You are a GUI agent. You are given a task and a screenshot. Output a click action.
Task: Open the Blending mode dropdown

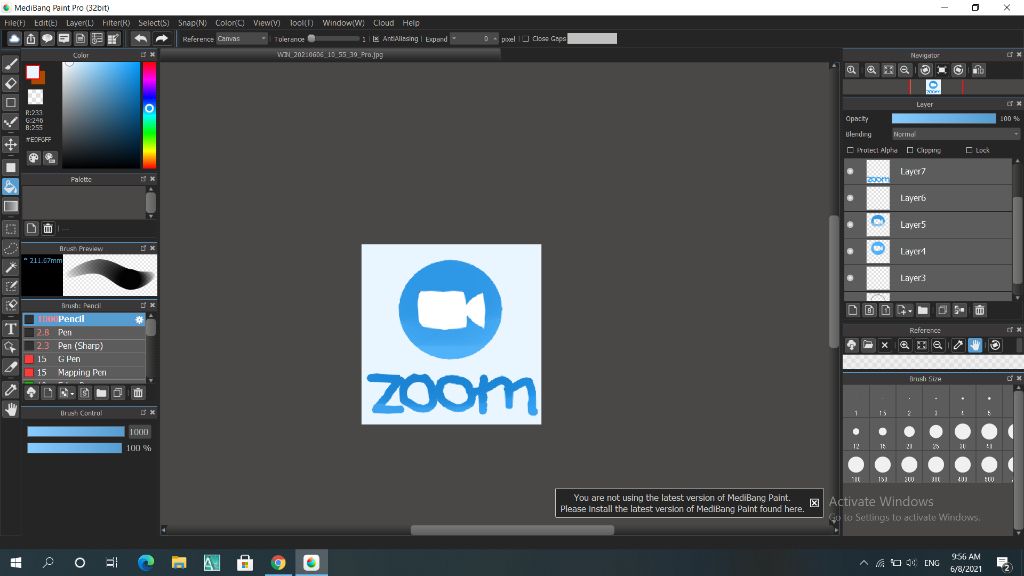(x=955, y=134)
